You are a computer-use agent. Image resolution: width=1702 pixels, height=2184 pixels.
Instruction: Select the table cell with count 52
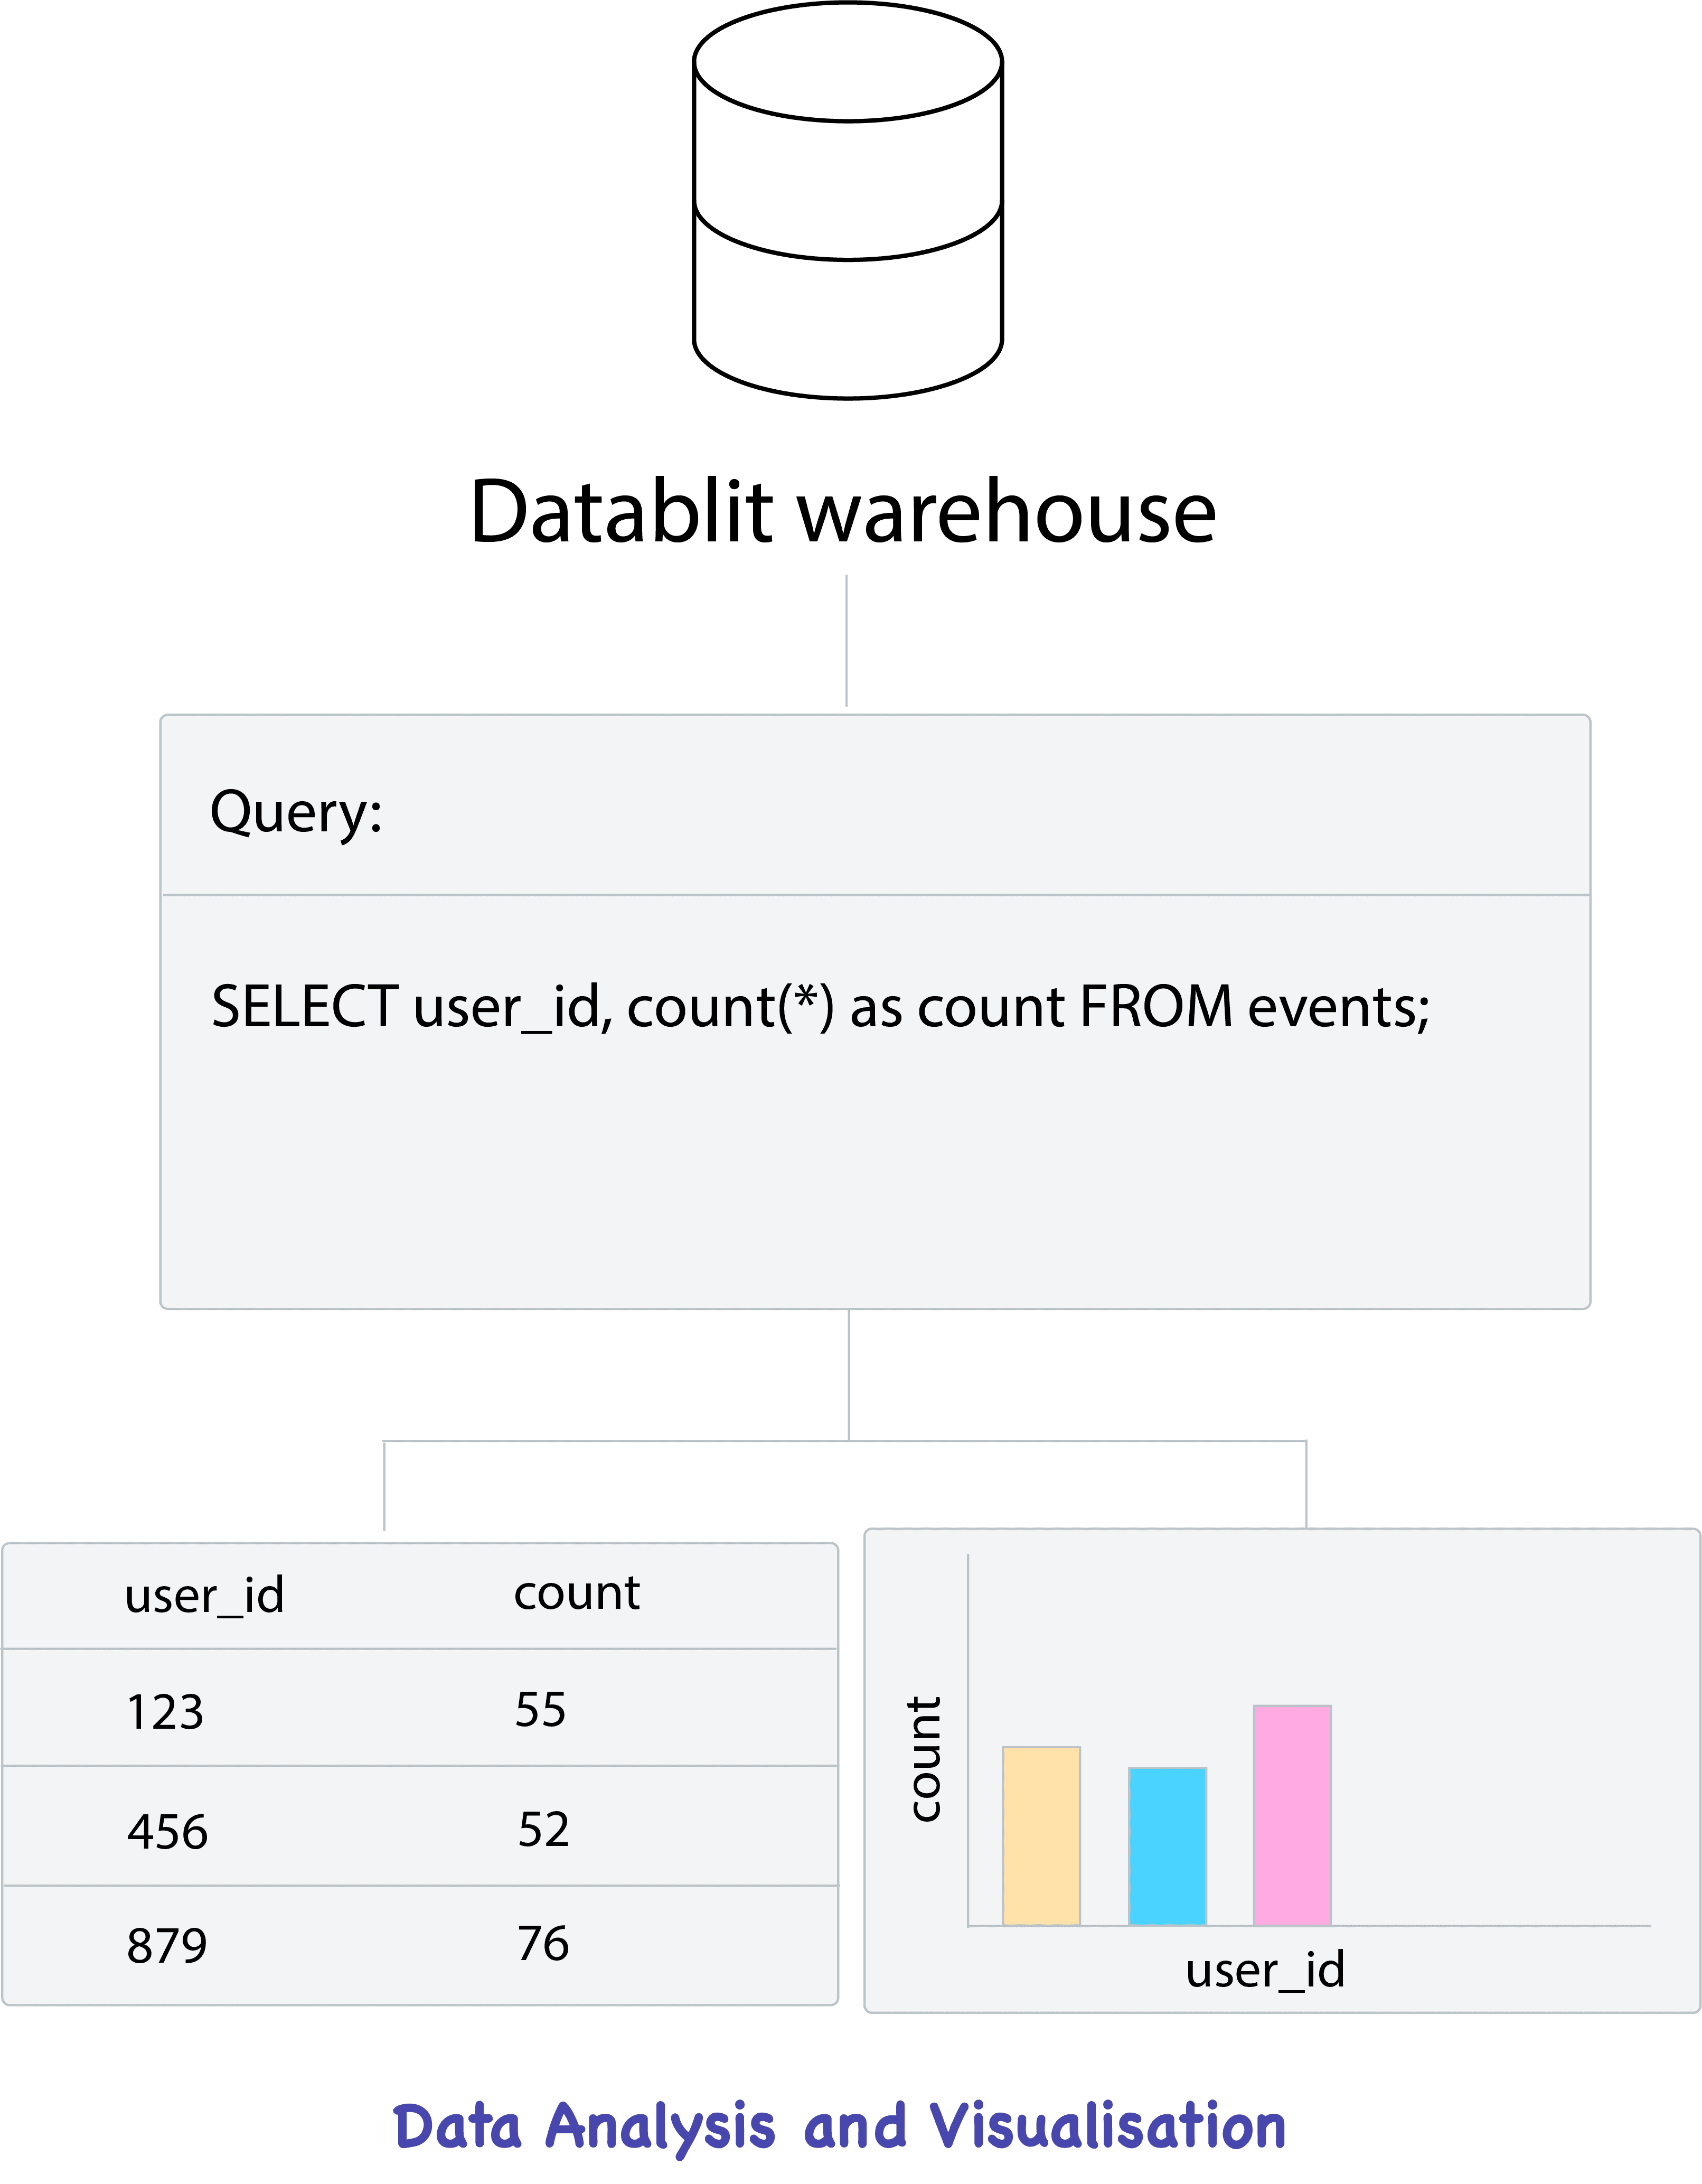(543, 1830)
